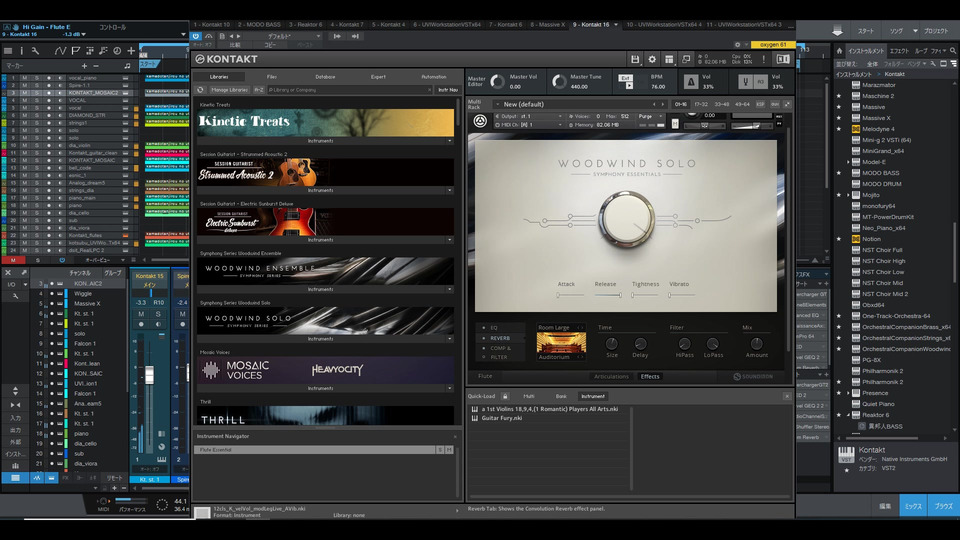Click plugin window settings gear near oxygen 61
960x540 pixels.
click(737, 45)
